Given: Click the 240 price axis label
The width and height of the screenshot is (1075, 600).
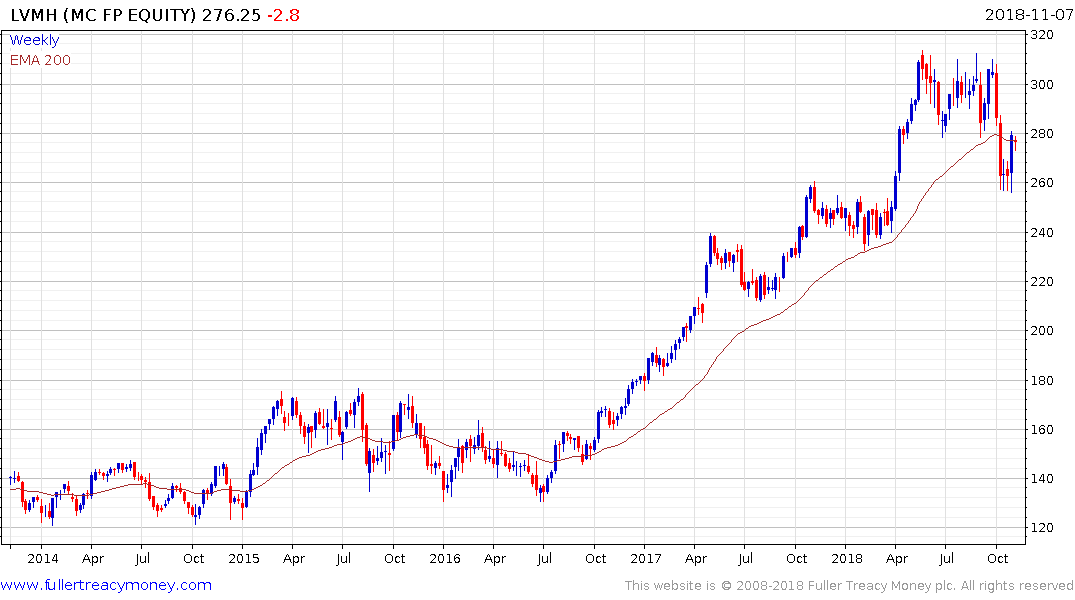Looking at the screenshot, I should (x=1042, y=232).
